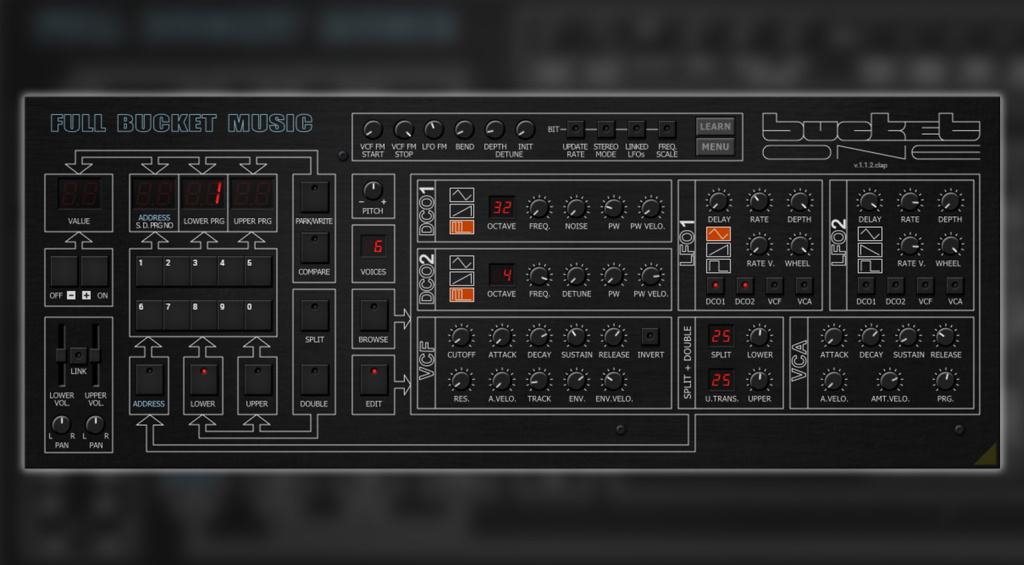Toggle the VCF INVERT switch
1024x565 pixels.
click(650, 336)
